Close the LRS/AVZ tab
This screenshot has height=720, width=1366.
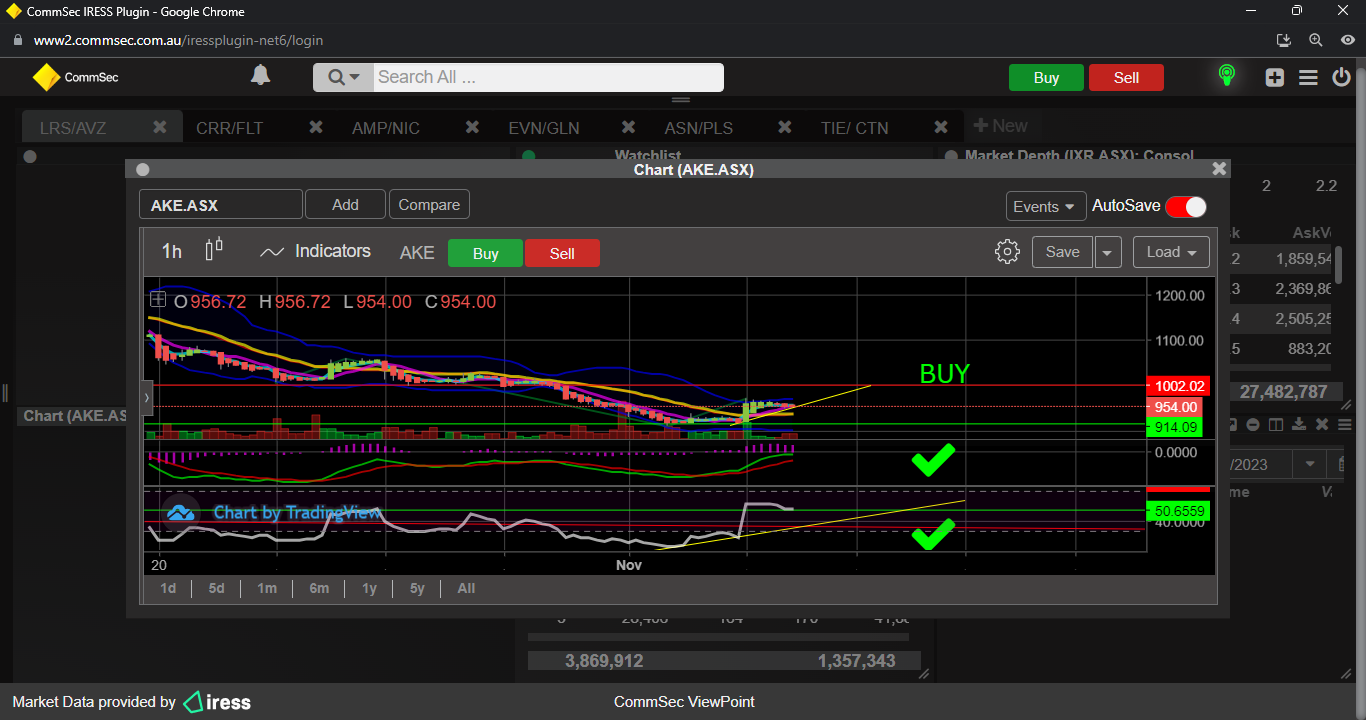pos(160,127)
